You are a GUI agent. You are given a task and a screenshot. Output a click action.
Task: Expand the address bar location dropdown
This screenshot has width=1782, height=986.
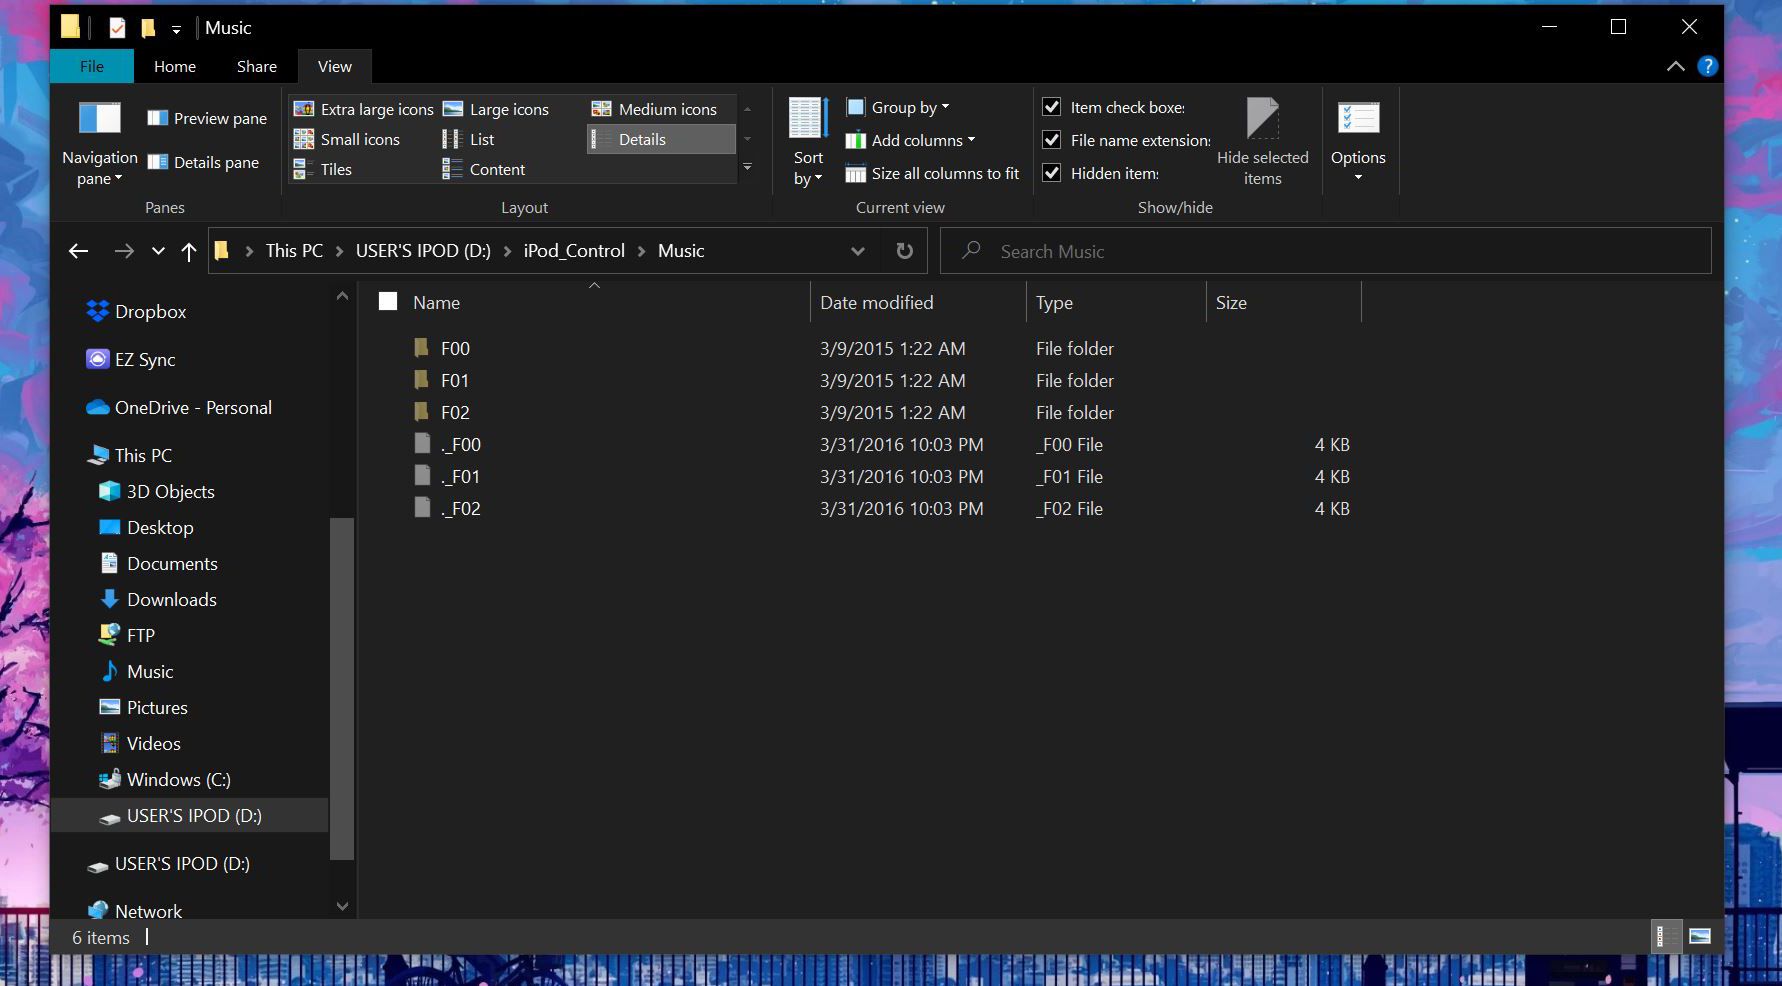857,251
